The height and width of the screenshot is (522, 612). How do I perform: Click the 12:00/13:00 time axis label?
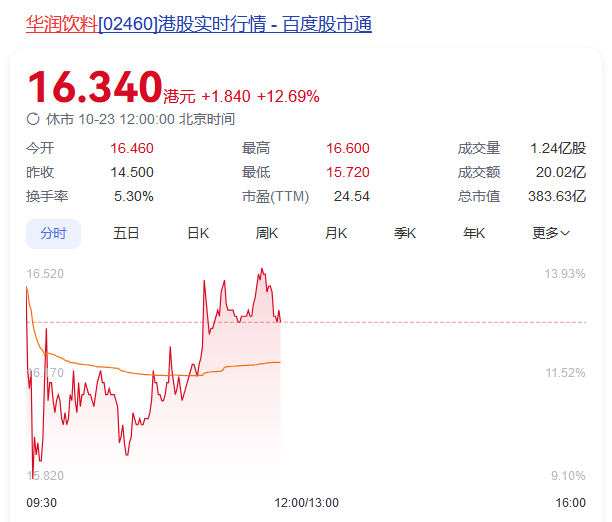[306, 502]
